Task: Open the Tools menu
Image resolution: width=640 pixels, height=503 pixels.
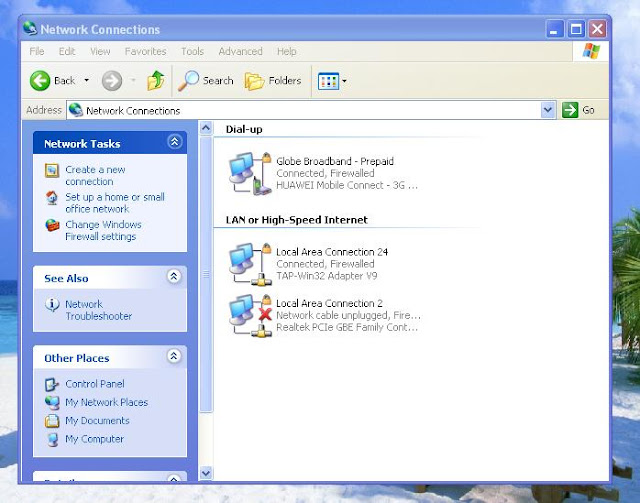Action: (x=192, y=51)
